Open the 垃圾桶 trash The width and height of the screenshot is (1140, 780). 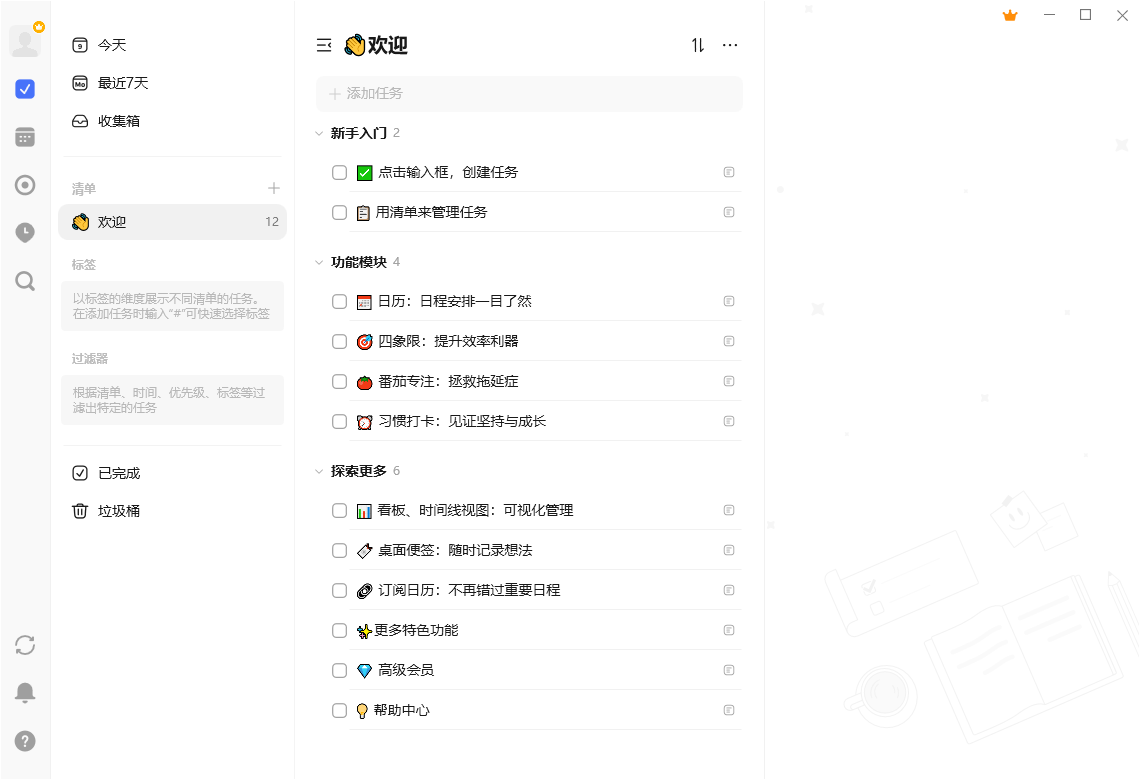[118, 511]
